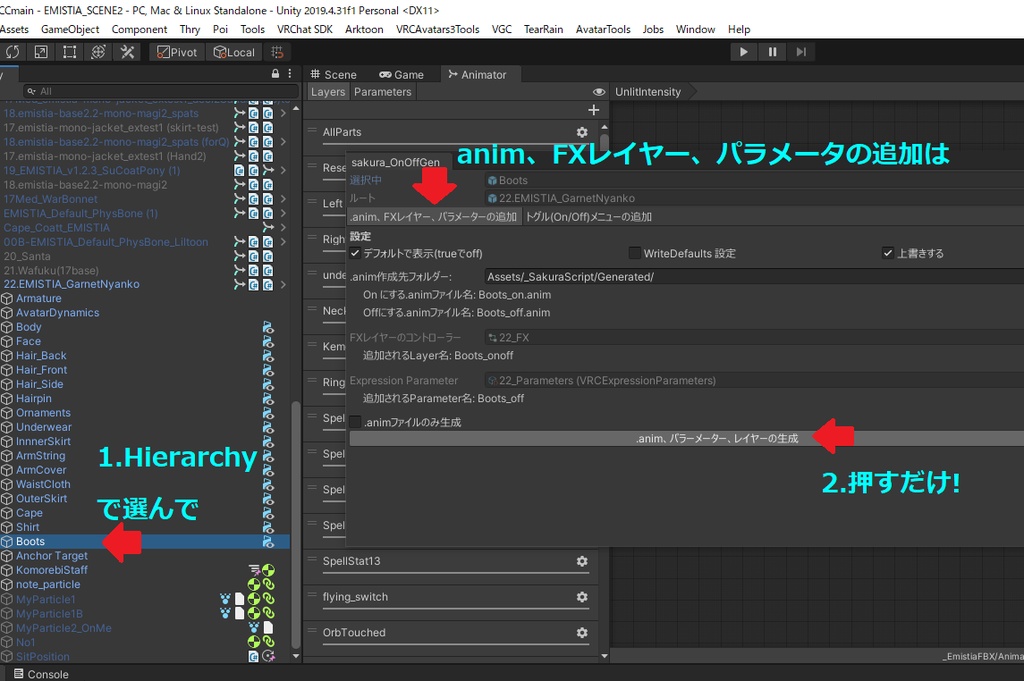1024x681 pixels.
Task: Open flying_switch layer settings gear
Action: pyautogui.click(x=582, y=597)
